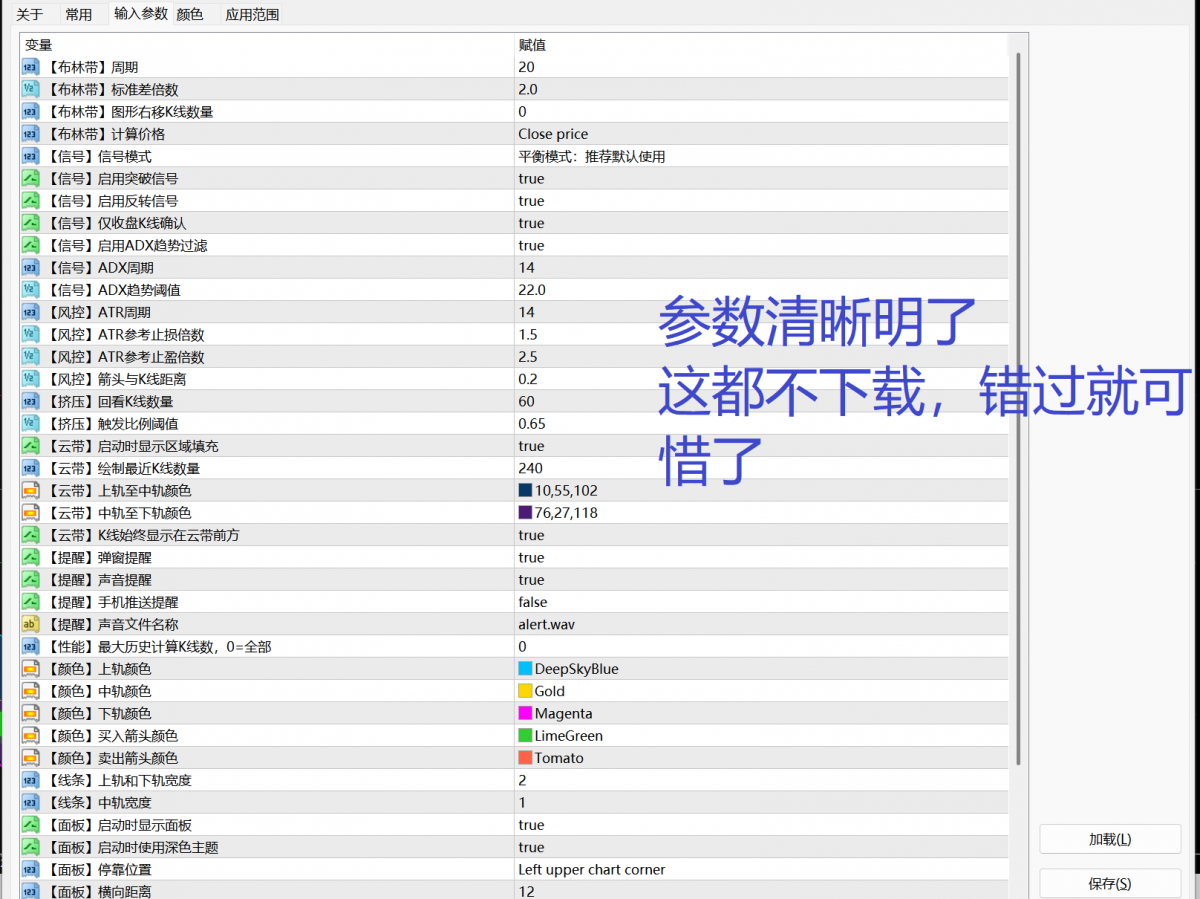Click the icon beside 【性能】最大历史计算K线数
The width and height of the screenshot is (1200, 899).
click(30, 646)
